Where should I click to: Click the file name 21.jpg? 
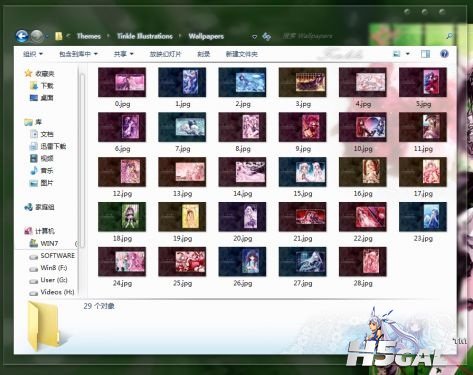[x=303, y=238]
